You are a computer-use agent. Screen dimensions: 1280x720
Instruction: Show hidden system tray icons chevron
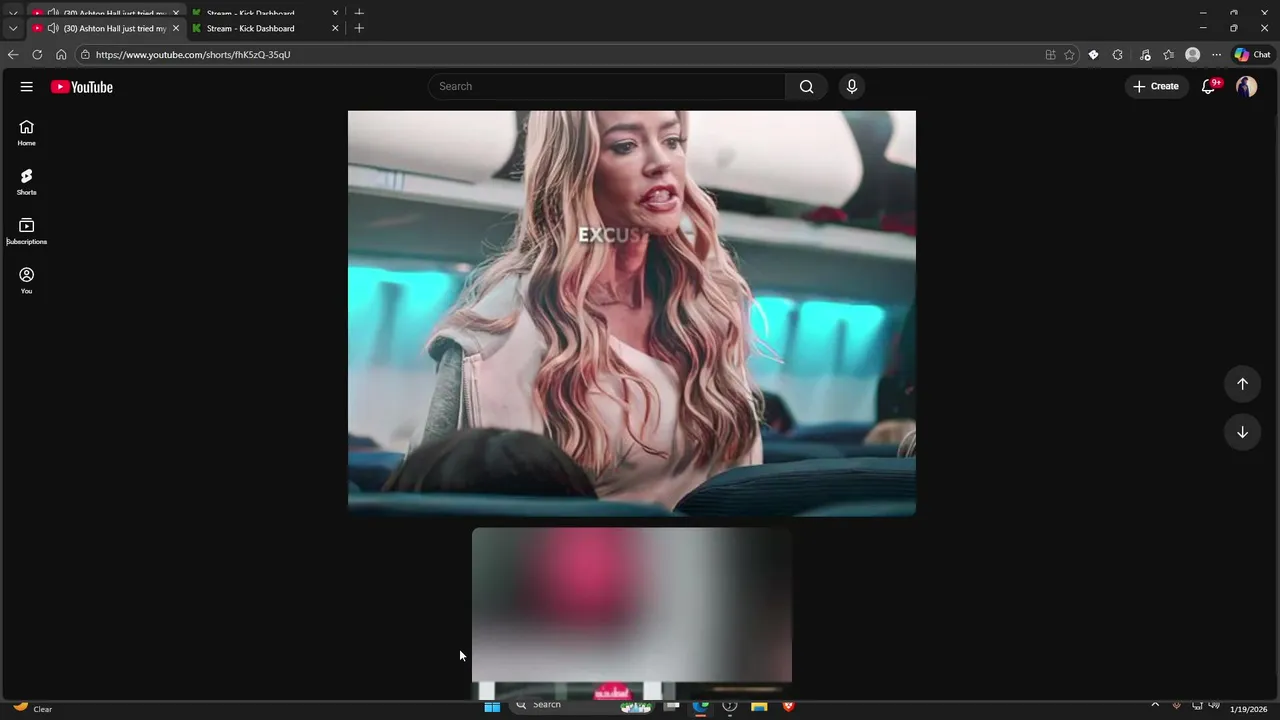pyautogui.click(x=1155, y=705)
